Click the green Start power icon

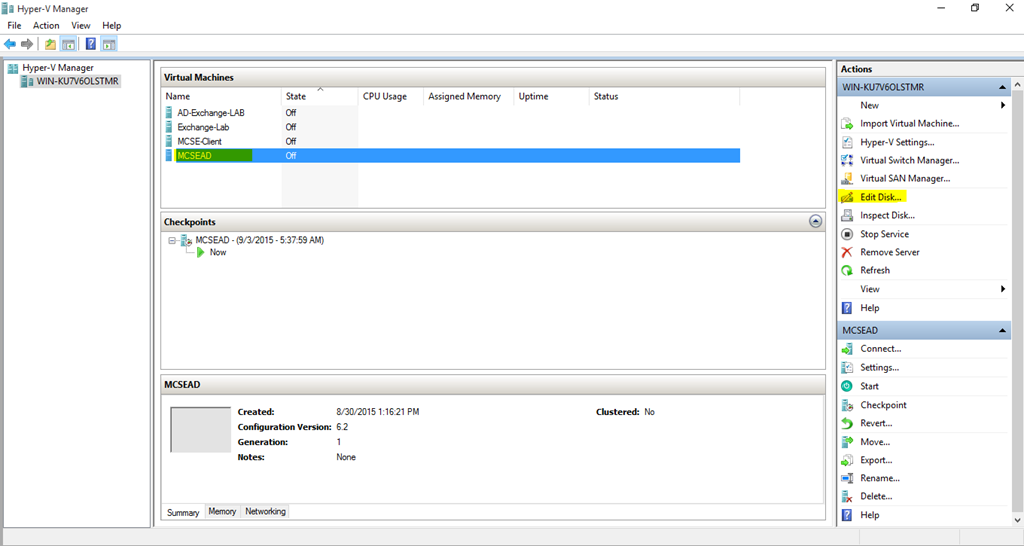click(x=847, y=386)
